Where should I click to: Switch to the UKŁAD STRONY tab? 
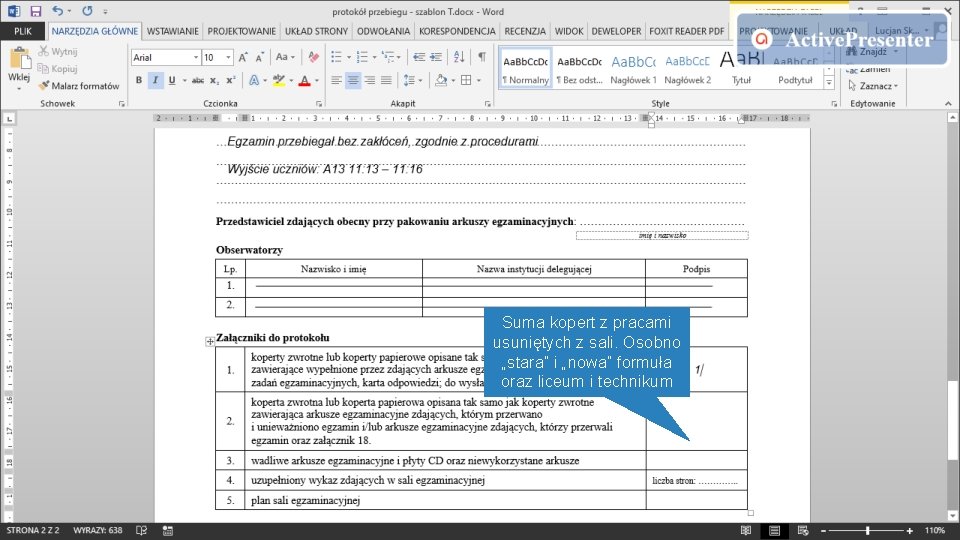[317, 31]
